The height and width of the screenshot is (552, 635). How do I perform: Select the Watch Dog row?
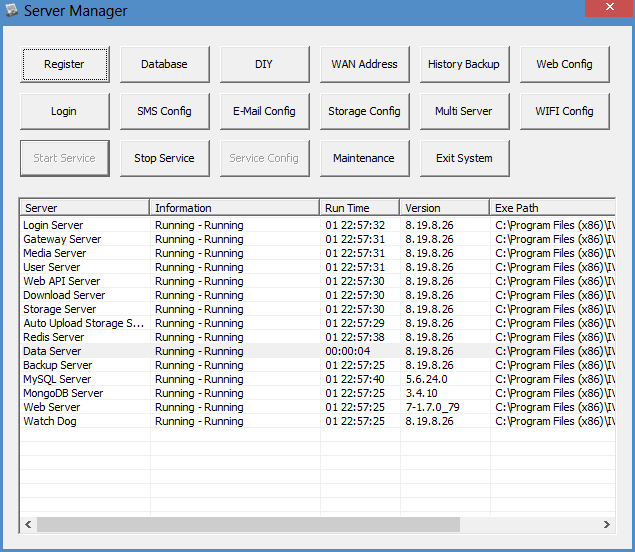[x=318, y=421]
